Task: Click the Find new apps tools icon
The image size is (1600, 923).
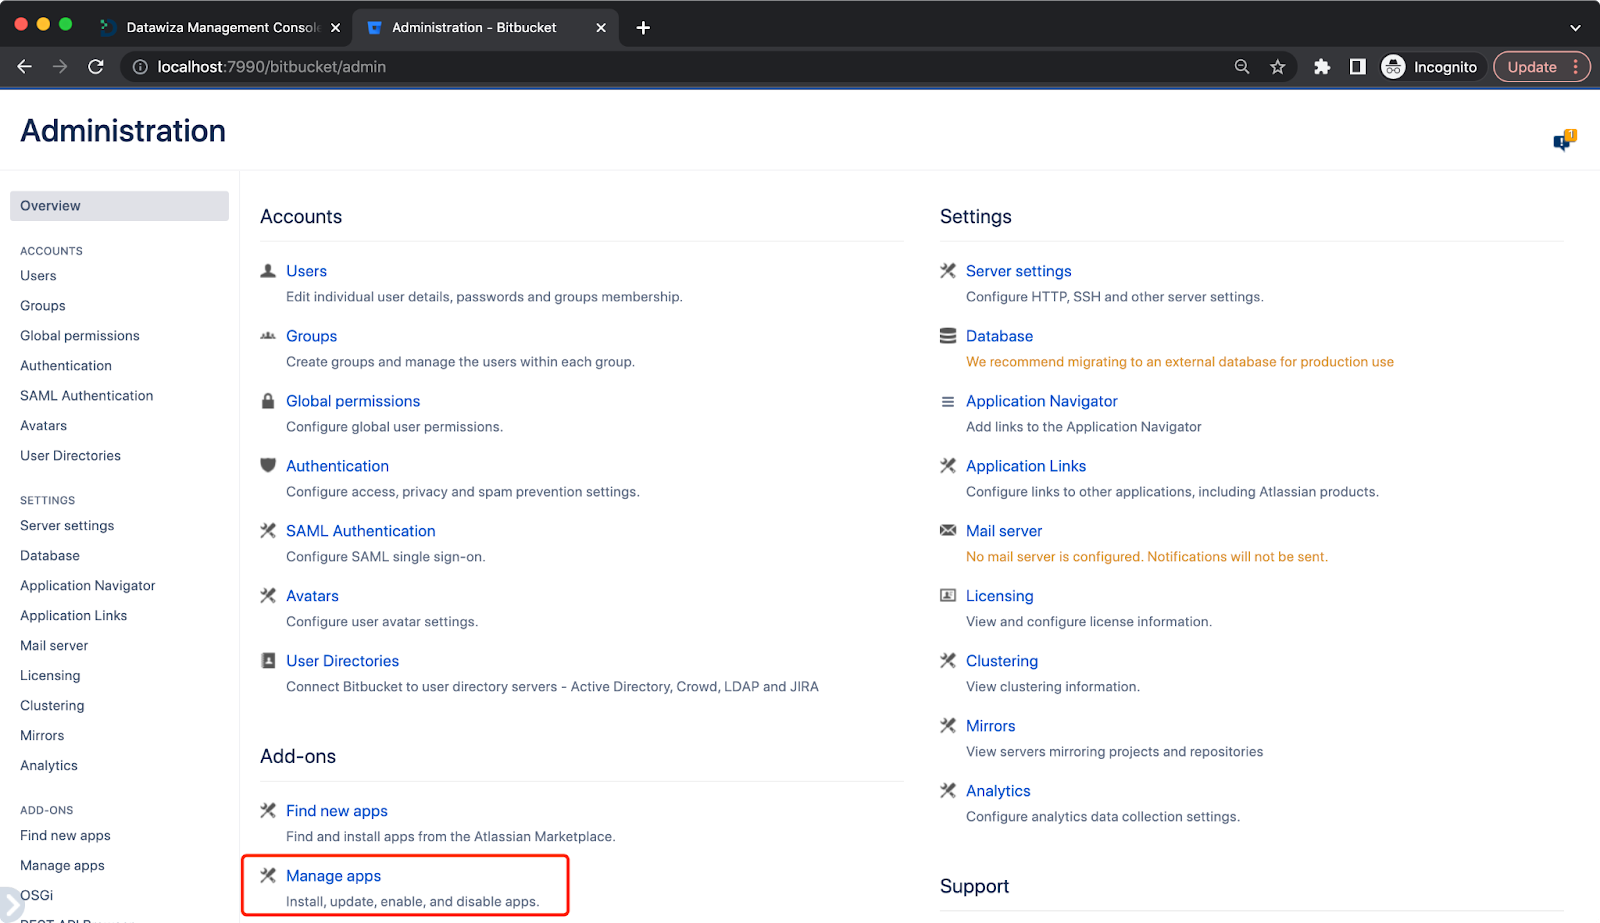Action: click(x=268, y=811)
